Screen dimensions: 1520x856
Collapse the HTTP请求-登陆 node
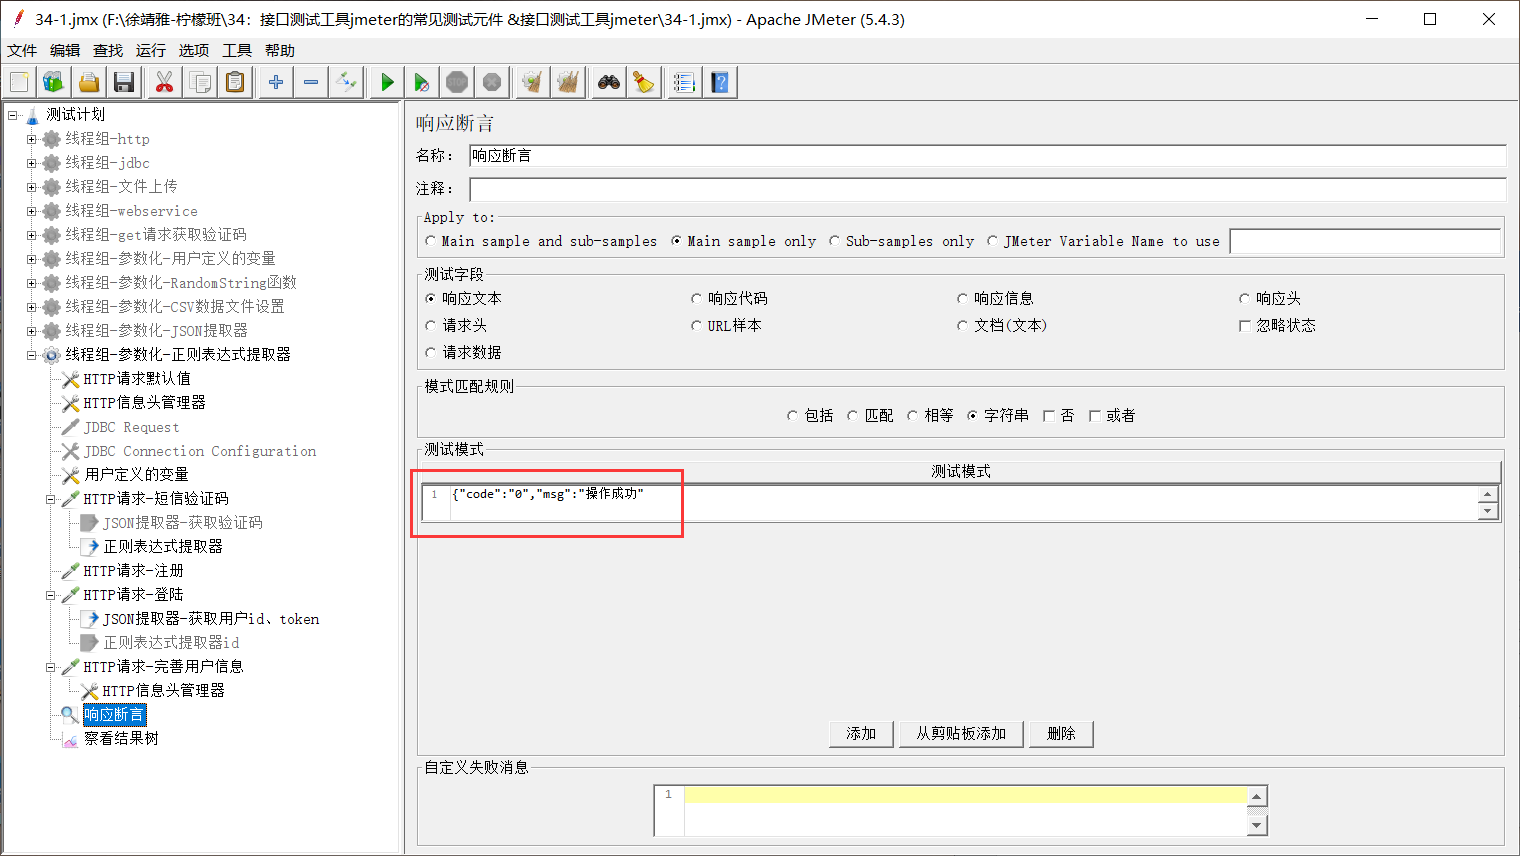[50, 595]
